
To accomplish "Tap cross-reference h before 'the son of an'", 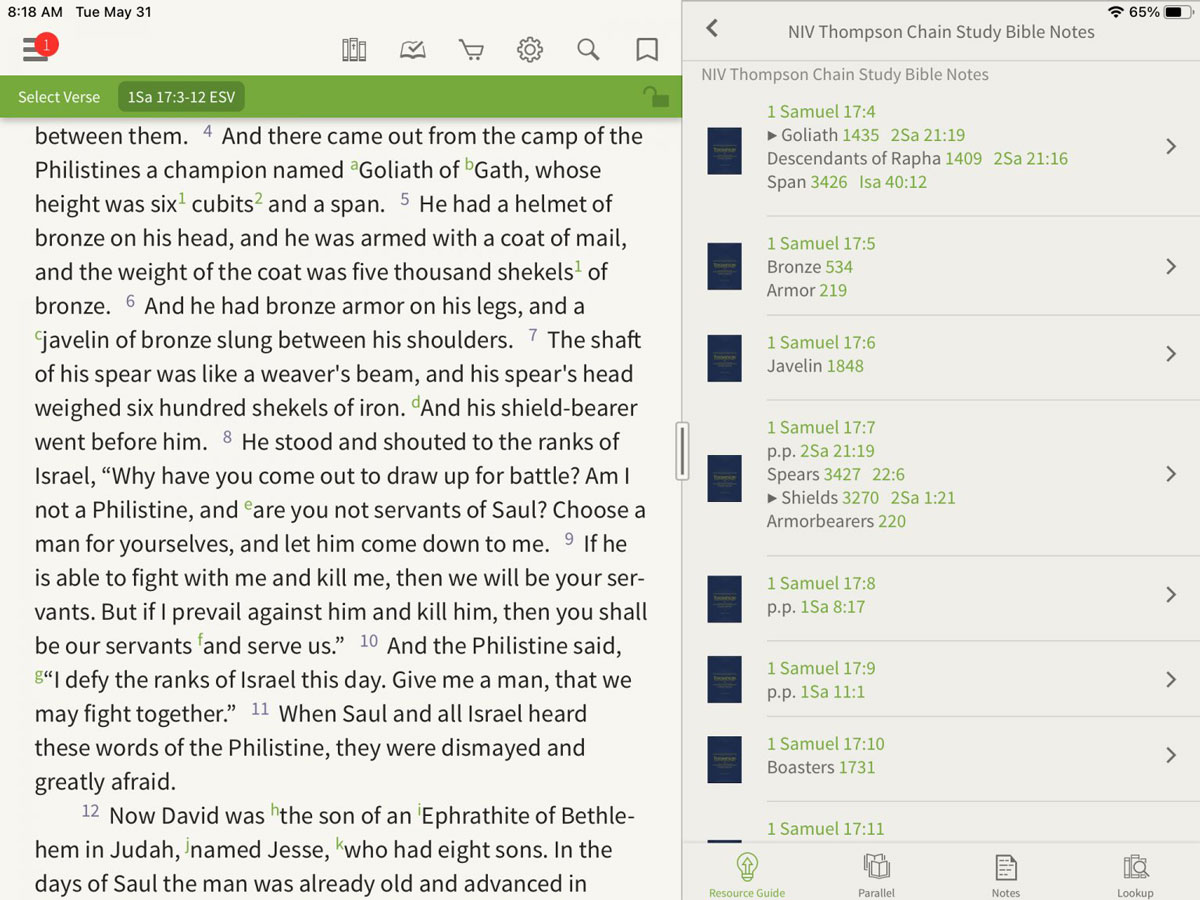I will (275, 809).
